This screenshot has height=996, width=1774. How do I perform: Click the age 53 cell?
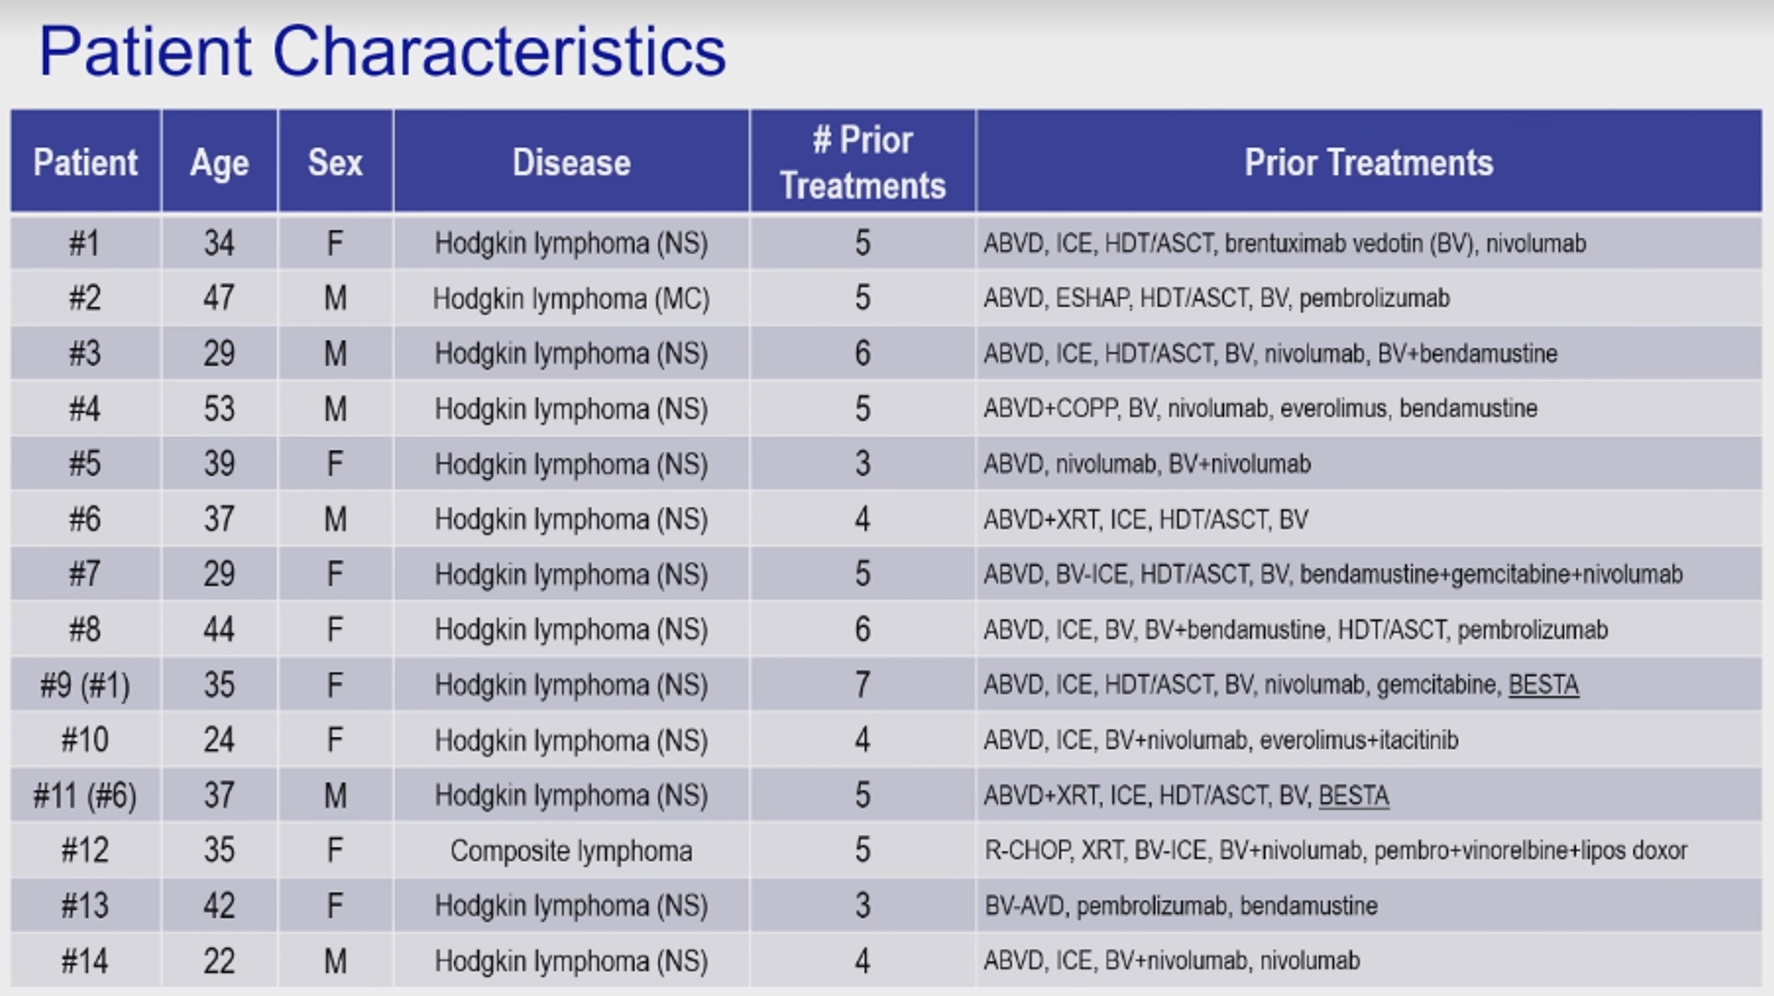(219, 409)
